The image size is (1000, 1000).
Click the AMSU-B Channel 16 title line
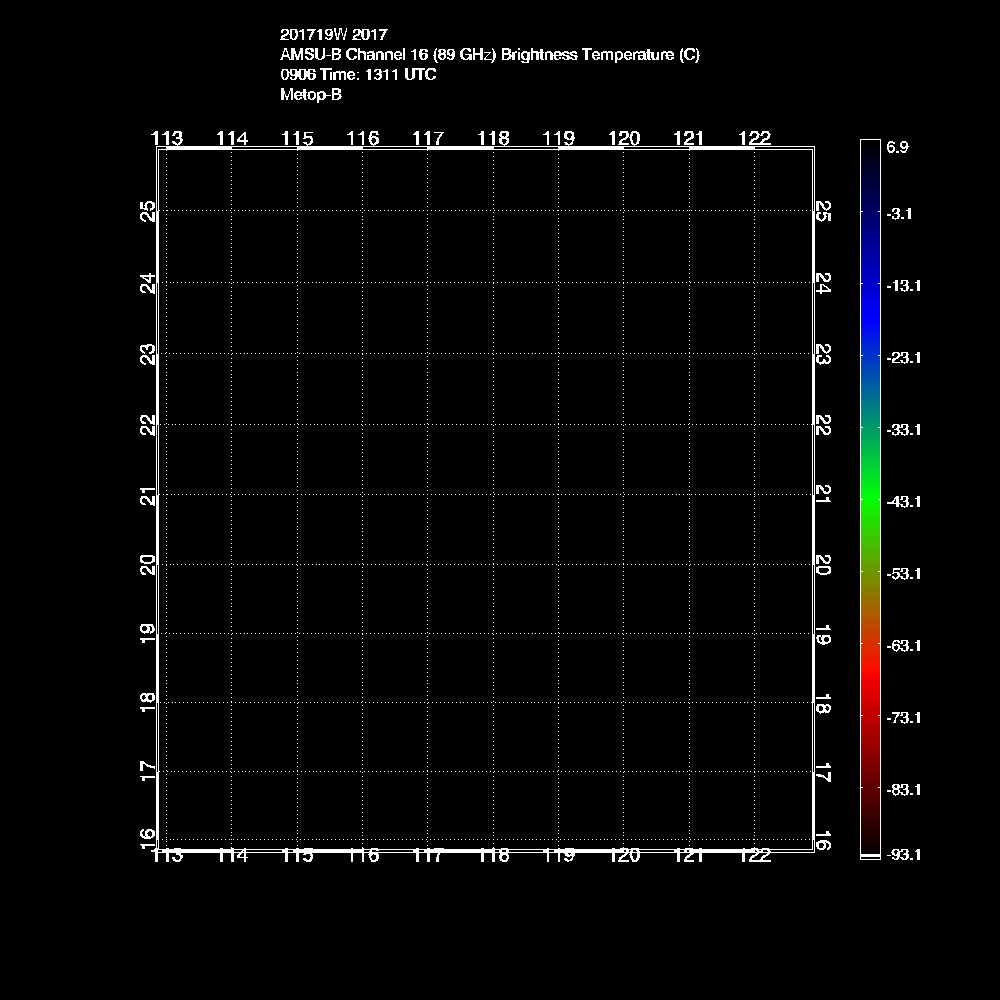click(x=489, y=55)
